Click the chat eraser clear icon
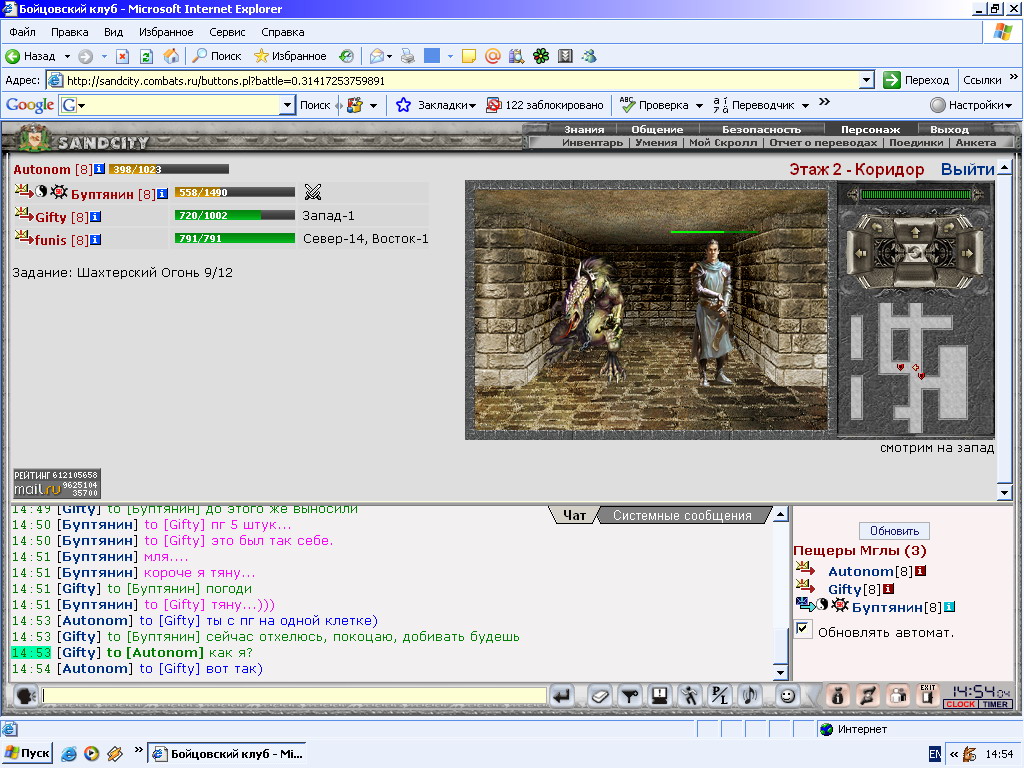This screenshot has width=1024, height=768. (600, 696)
